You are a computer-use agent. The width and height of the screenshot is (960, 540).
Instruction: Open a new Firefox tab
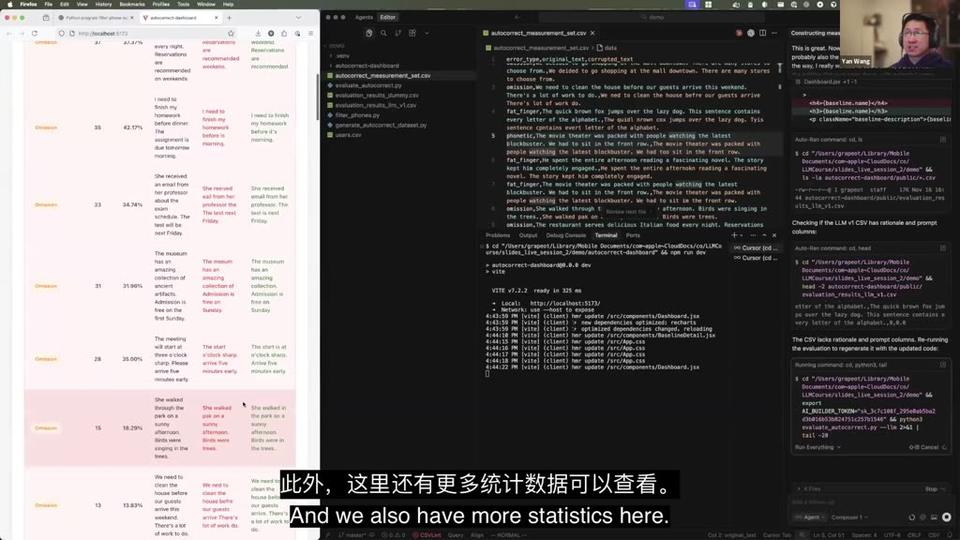(229, 18)
